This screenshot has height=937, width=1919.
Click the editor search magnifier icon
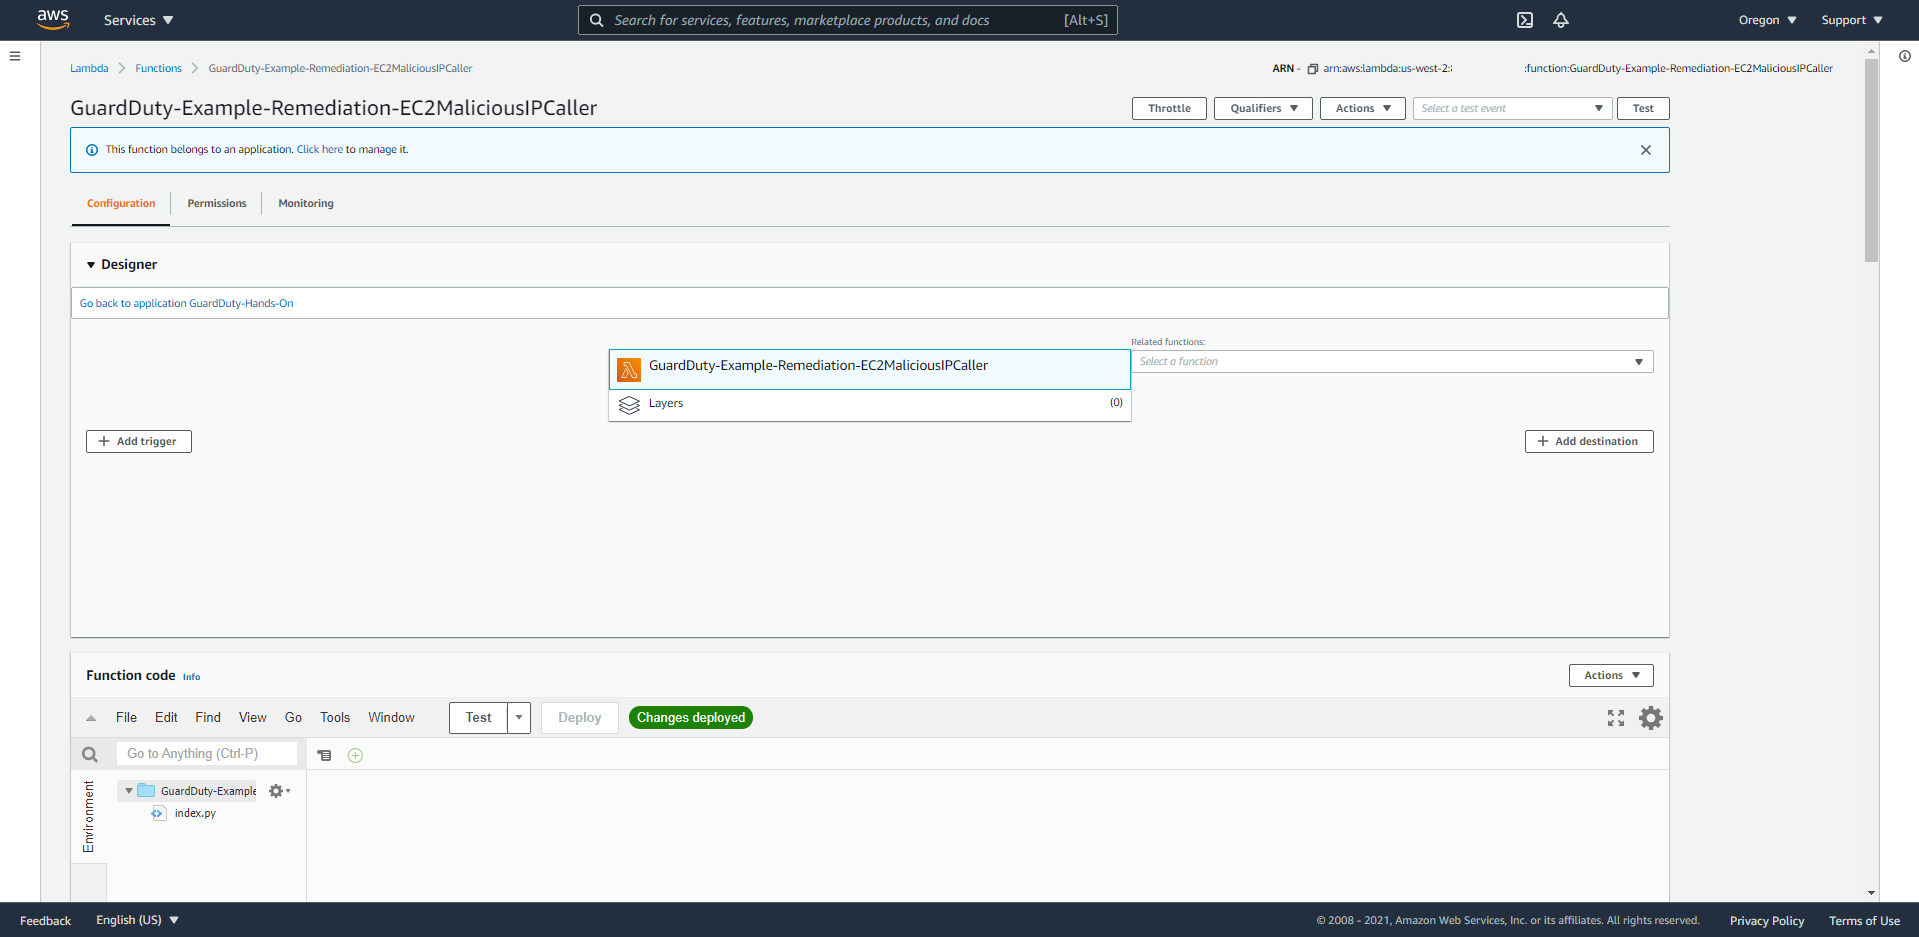90,754
